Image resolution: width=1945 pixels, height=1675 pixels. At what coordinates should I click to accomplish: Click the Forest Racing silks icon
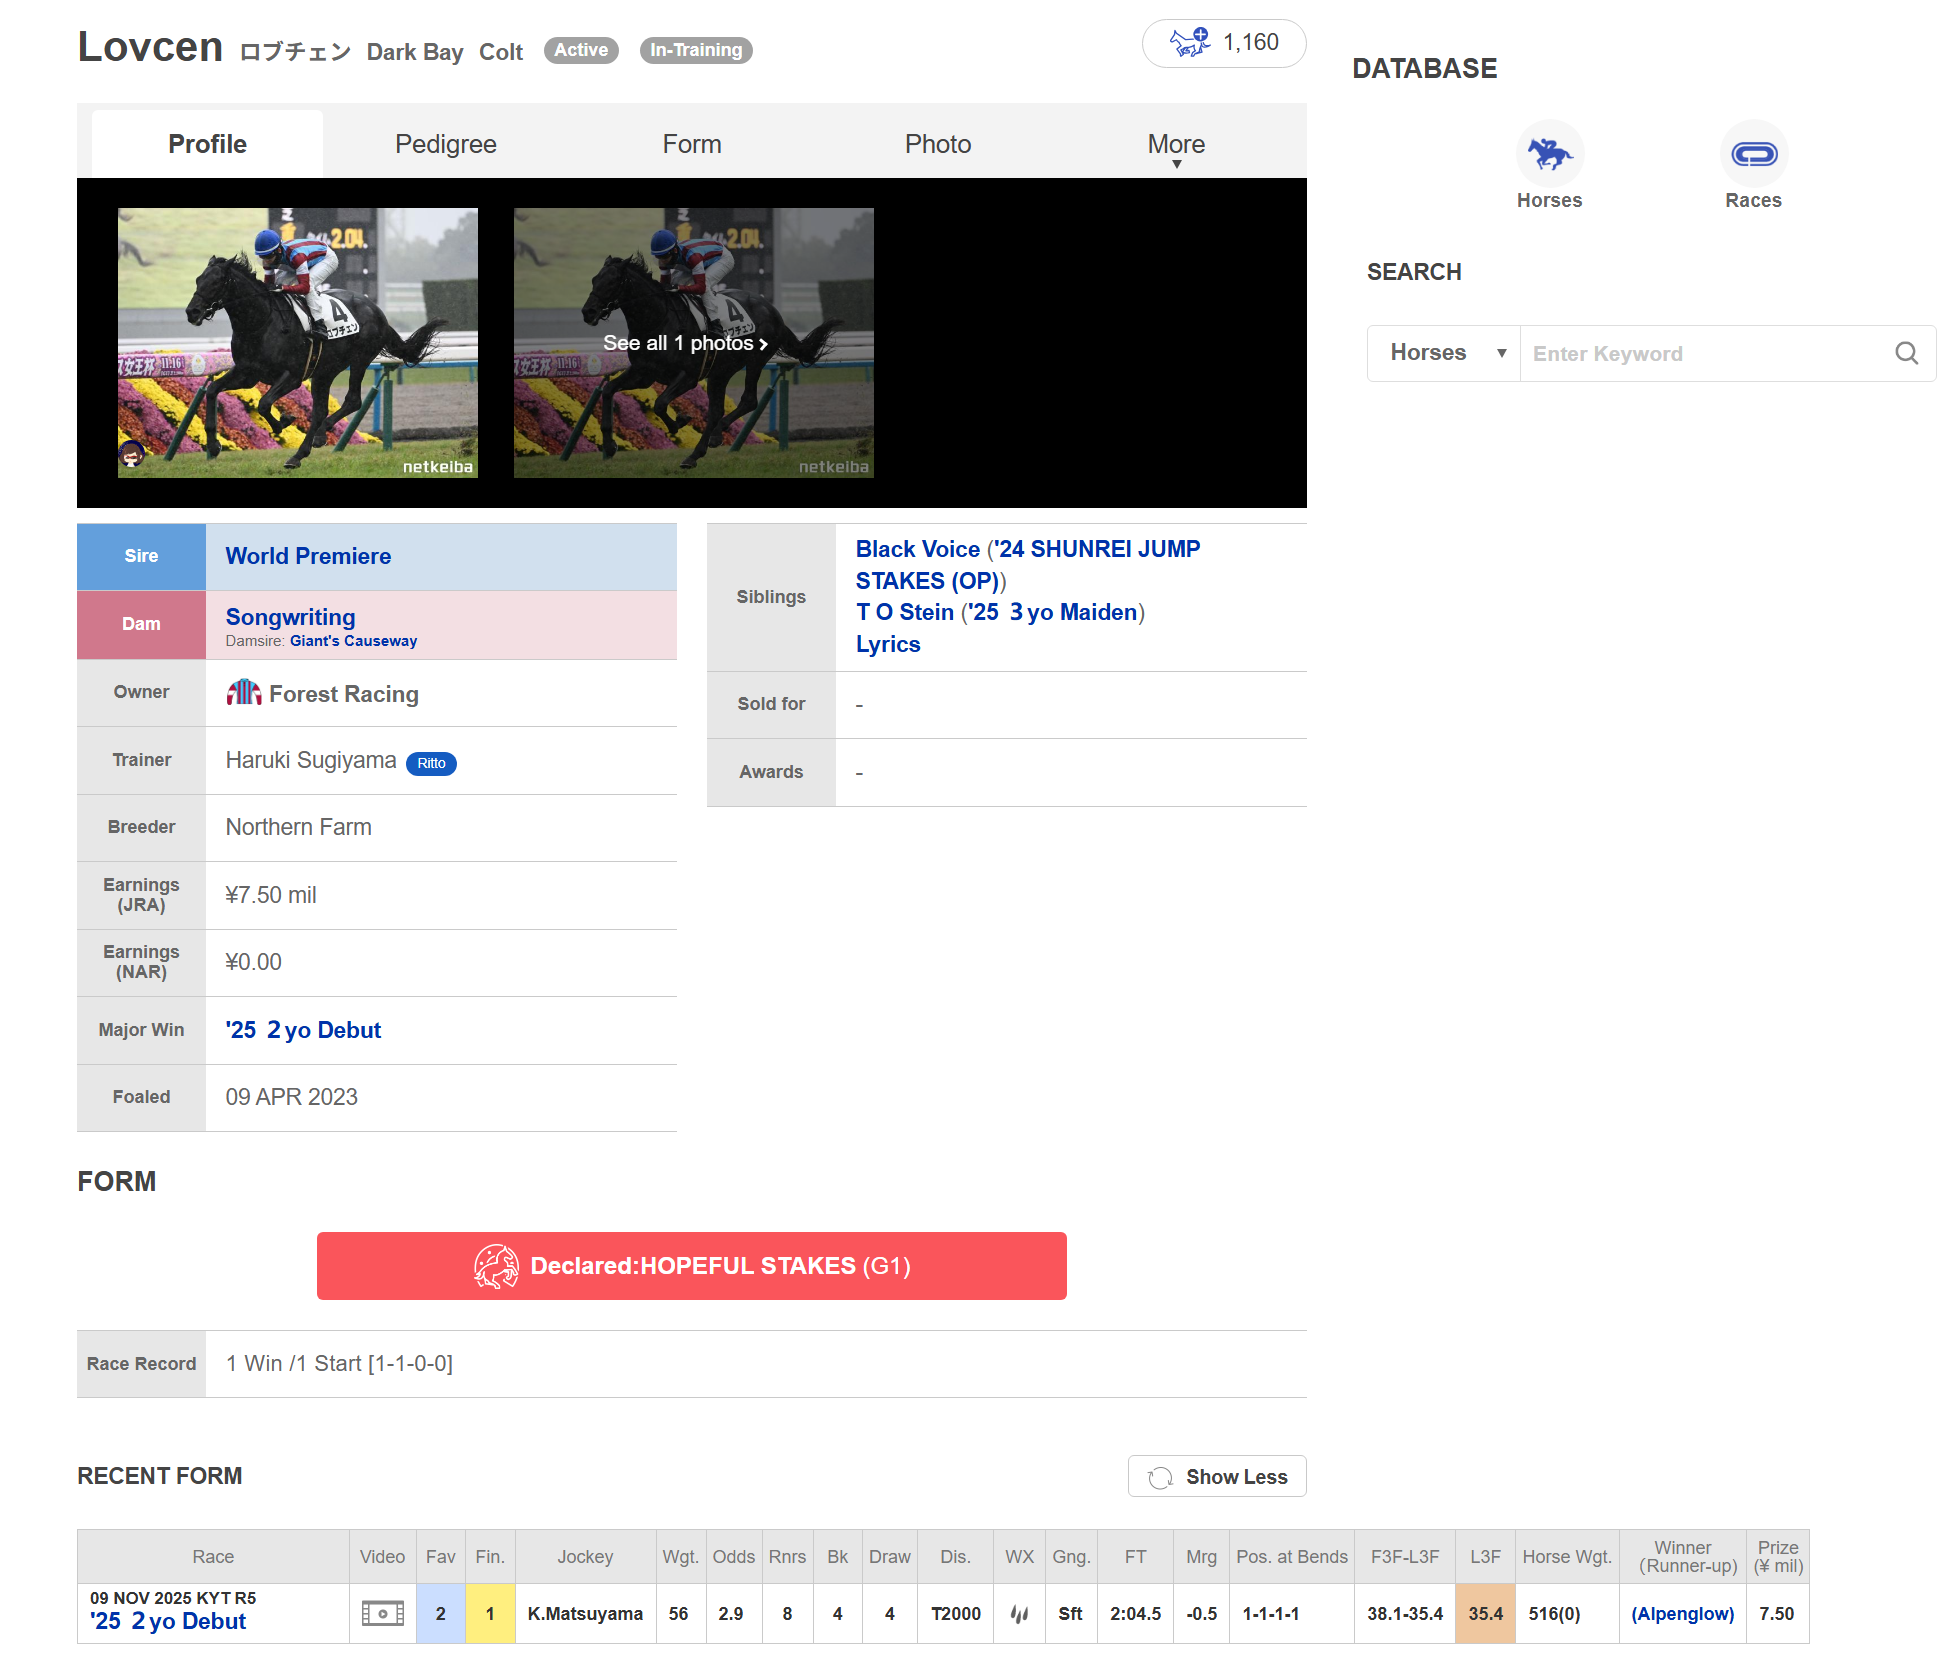[243, 693]
